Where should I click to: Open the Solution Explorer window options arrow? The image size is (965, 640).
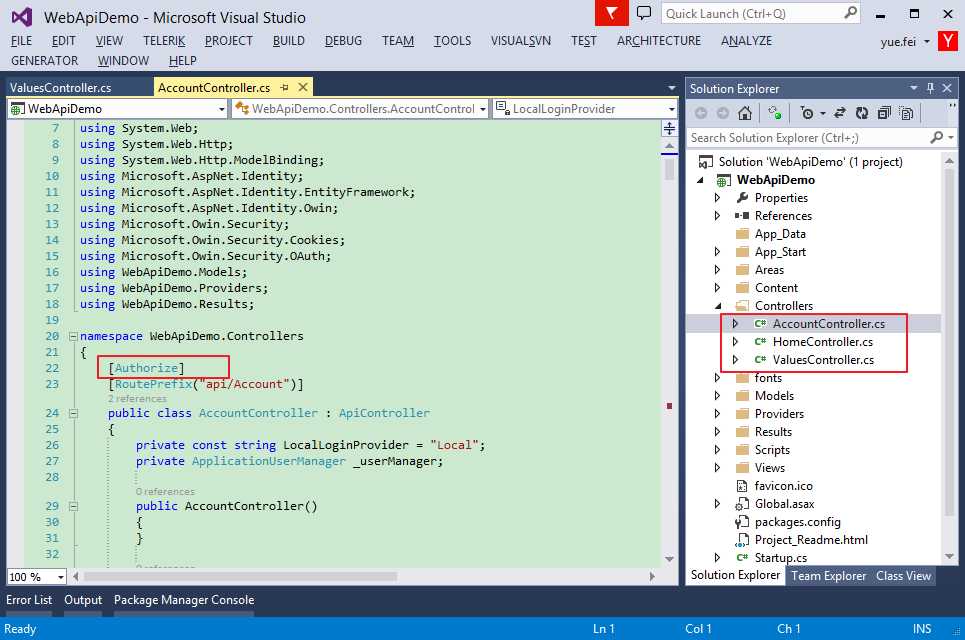tap(913, 89)
